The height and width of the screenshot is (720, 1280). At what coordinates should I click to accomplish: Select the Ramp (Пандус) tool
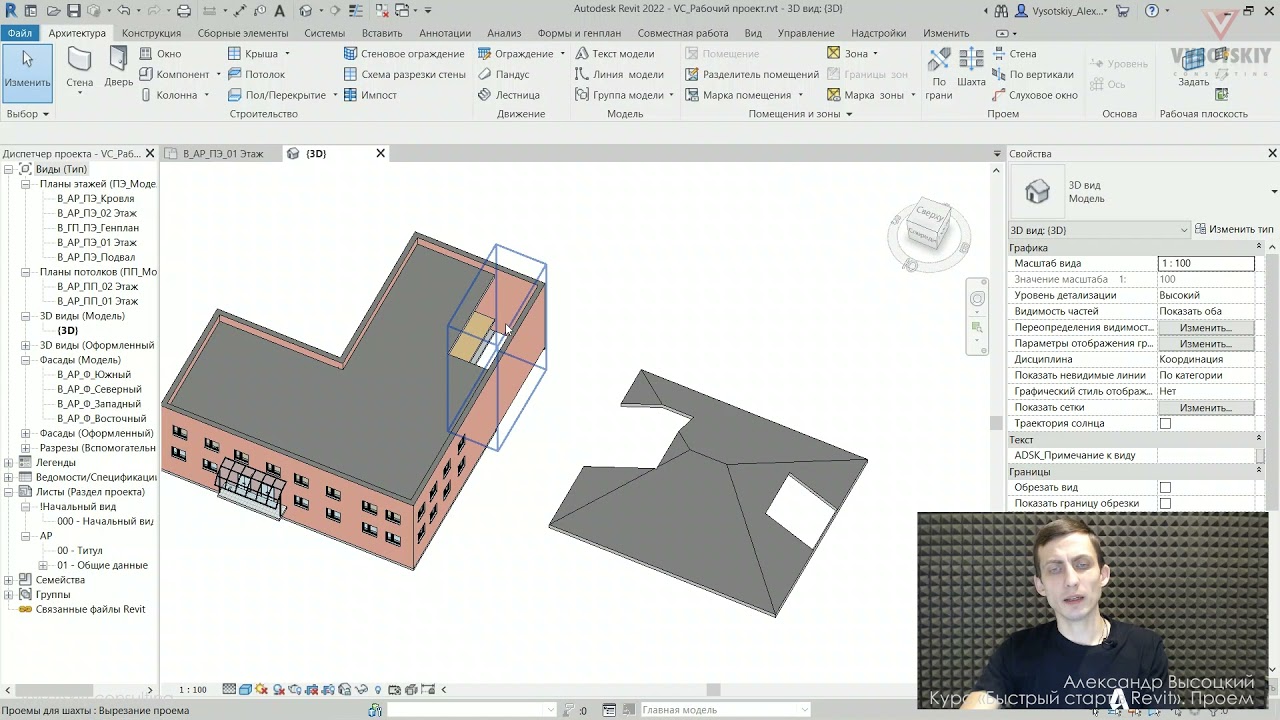pyautogui.click(x=503, y=74)
